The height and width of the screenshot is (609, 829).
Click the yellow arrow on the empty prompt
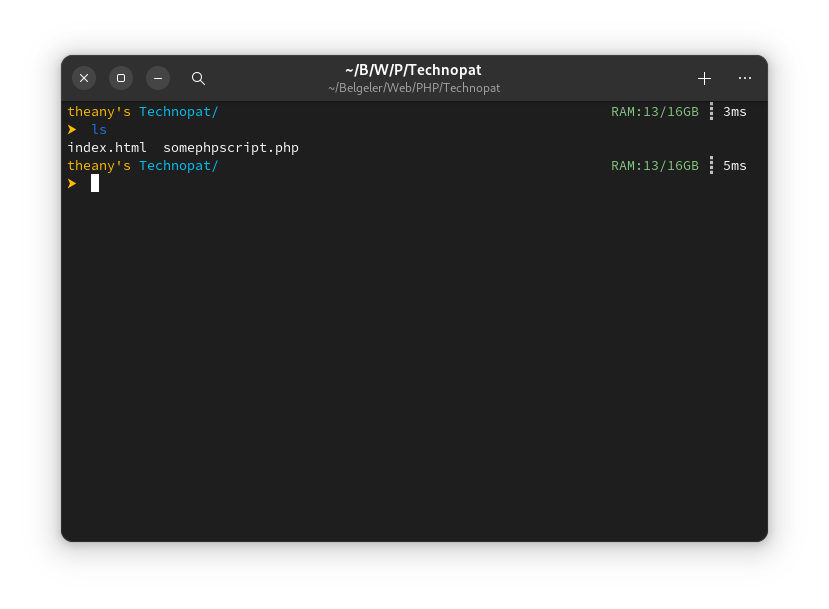[72, 183]
